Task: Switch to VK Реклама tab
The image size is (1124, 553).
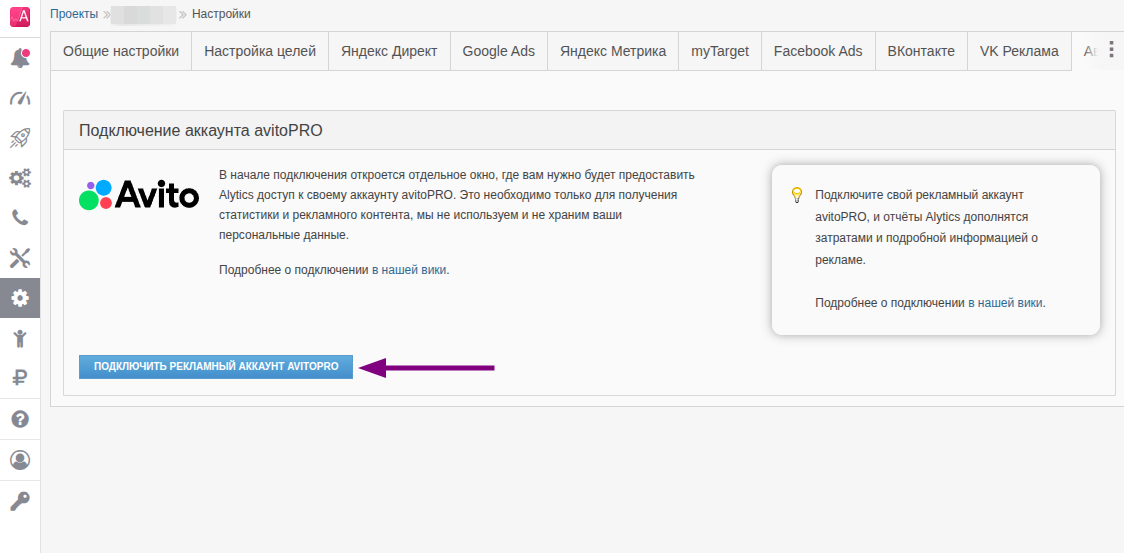Action: pyautogui.click(x=1019, y=52)
